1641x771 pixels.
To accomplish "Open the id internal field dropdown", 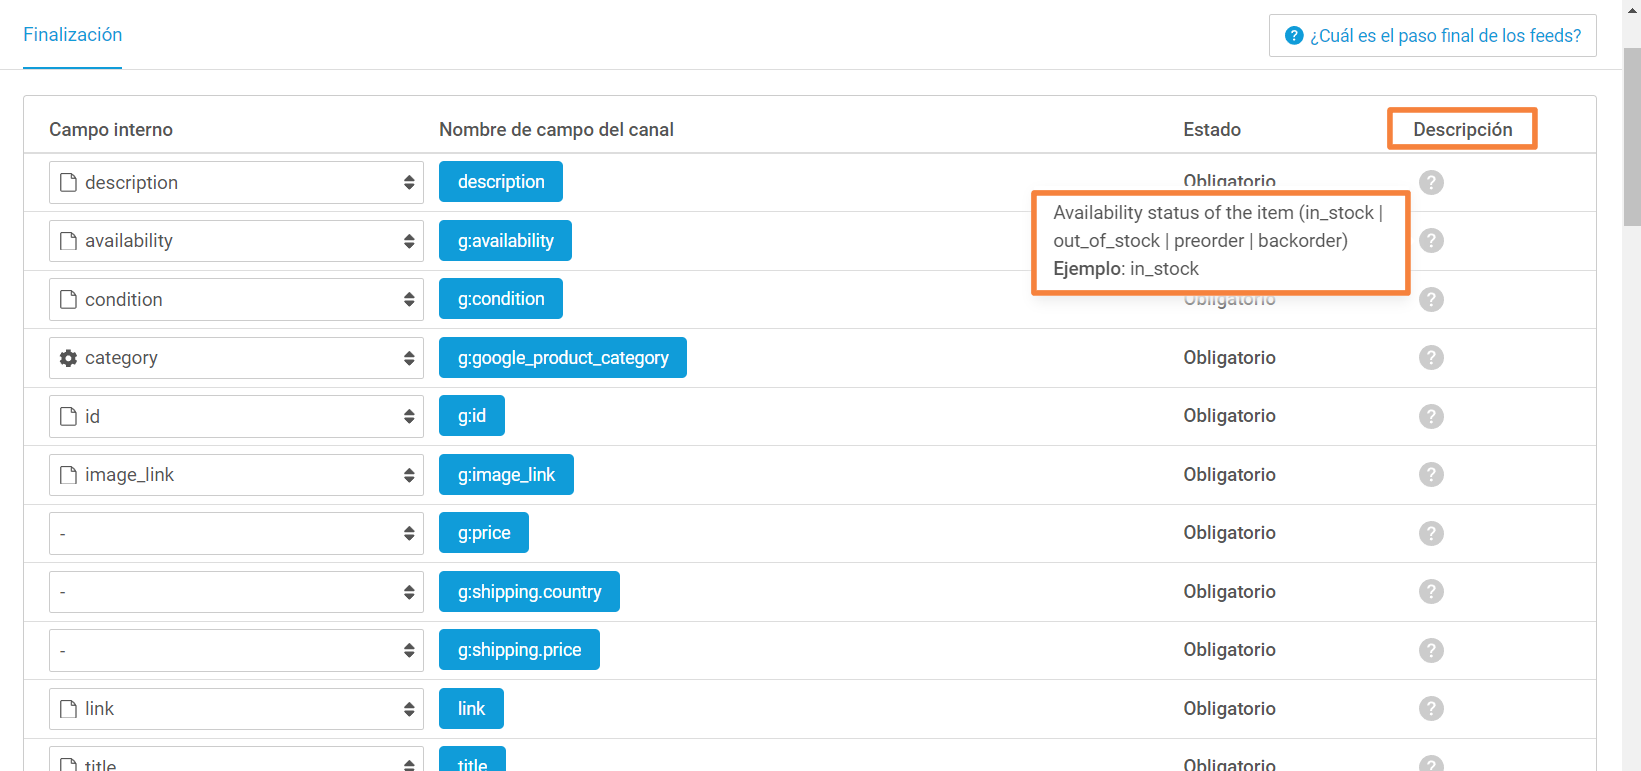I will pos(236,416).
